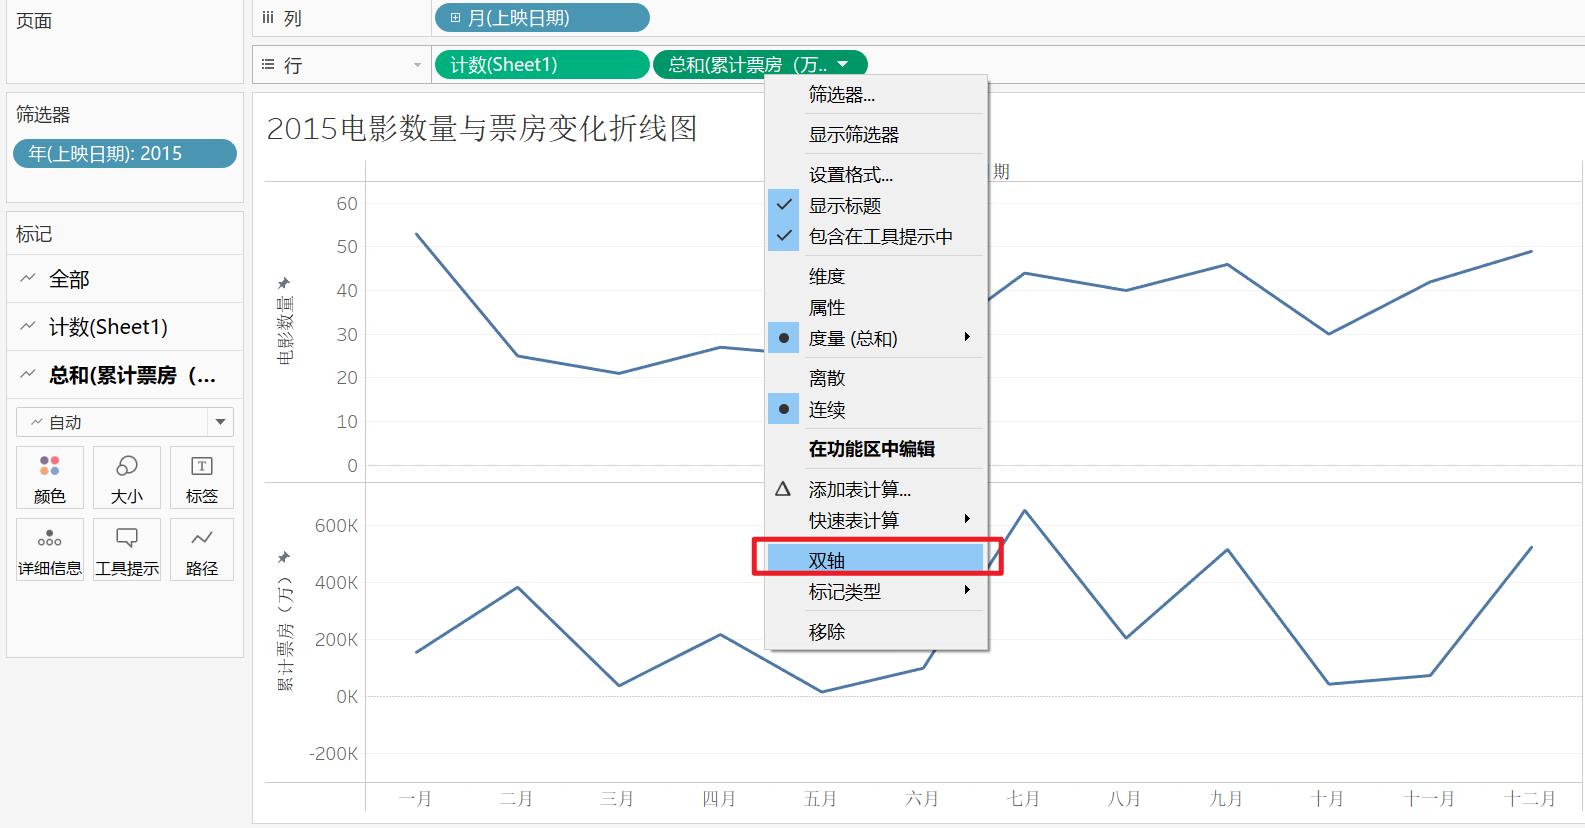
Task: Click the pin icon on 累计票房 axis
Action: pyautogui.click(x=284, y=557)
